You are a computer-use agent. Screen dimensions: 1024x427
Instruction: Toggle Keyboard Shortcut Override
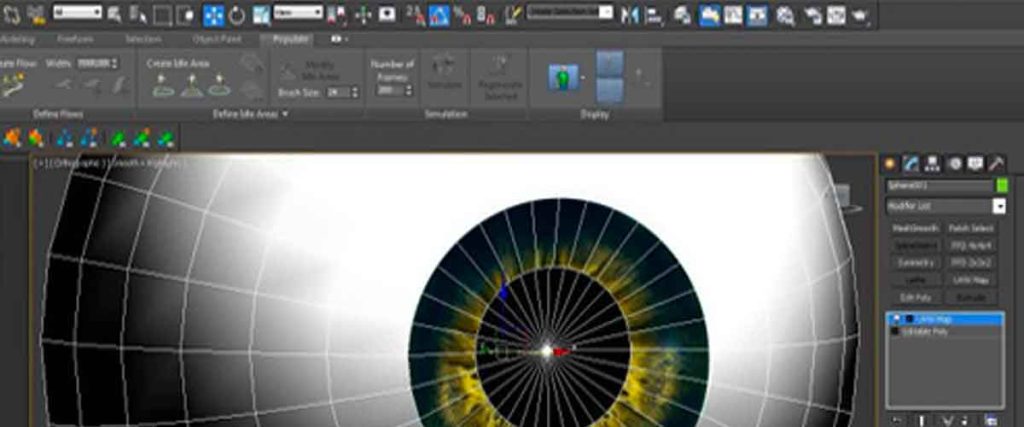pos(387,14)
